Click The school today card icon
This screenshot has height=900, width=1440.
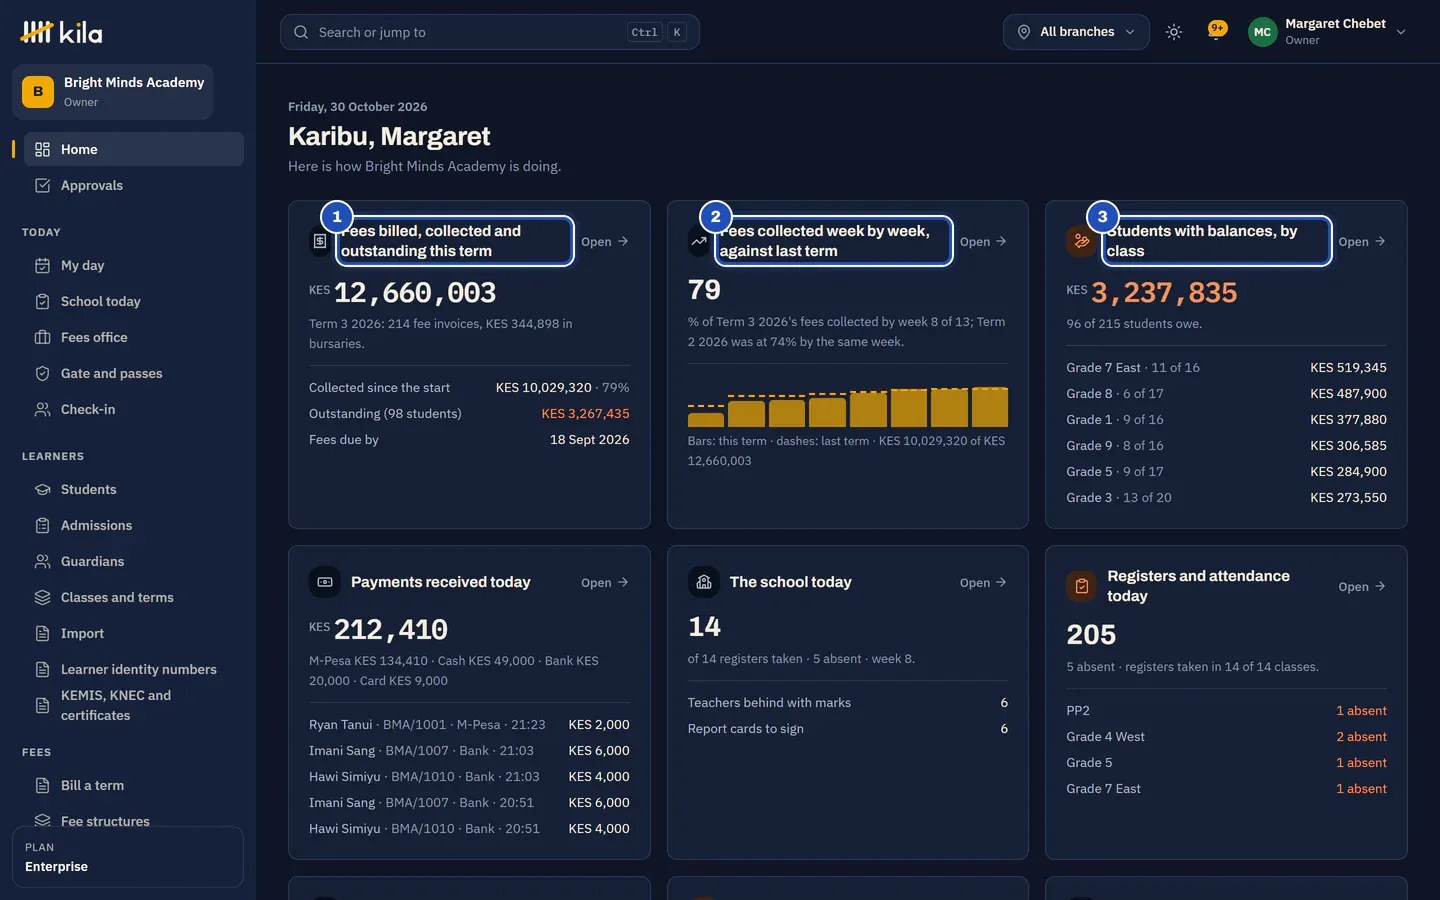(x=704, y=582)
